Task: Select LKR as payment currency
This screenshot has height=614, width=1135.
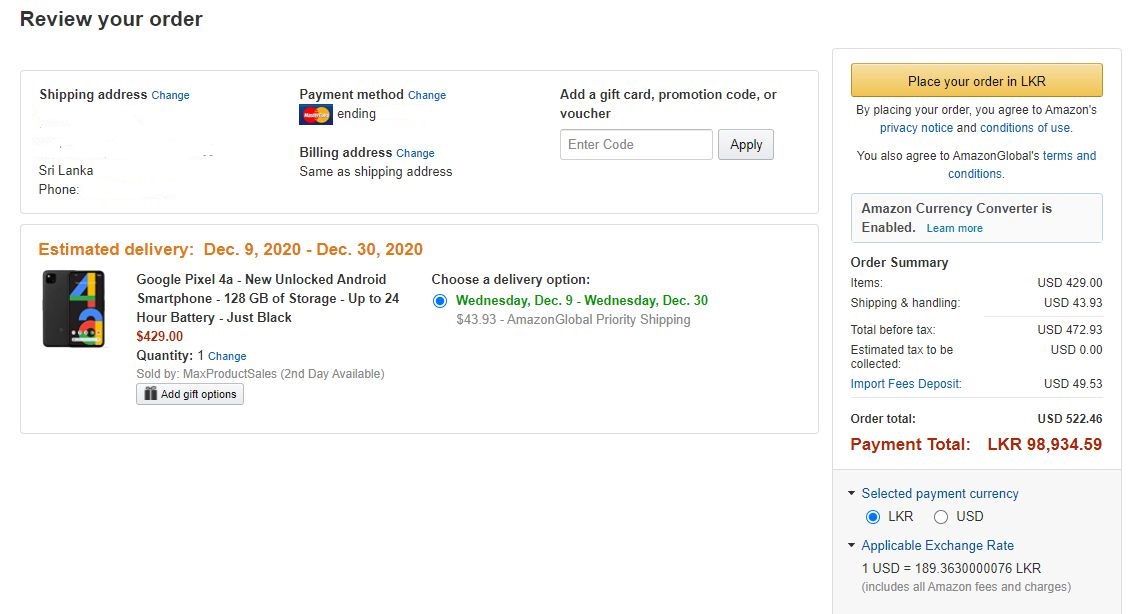Action: [x=873, y=517]
